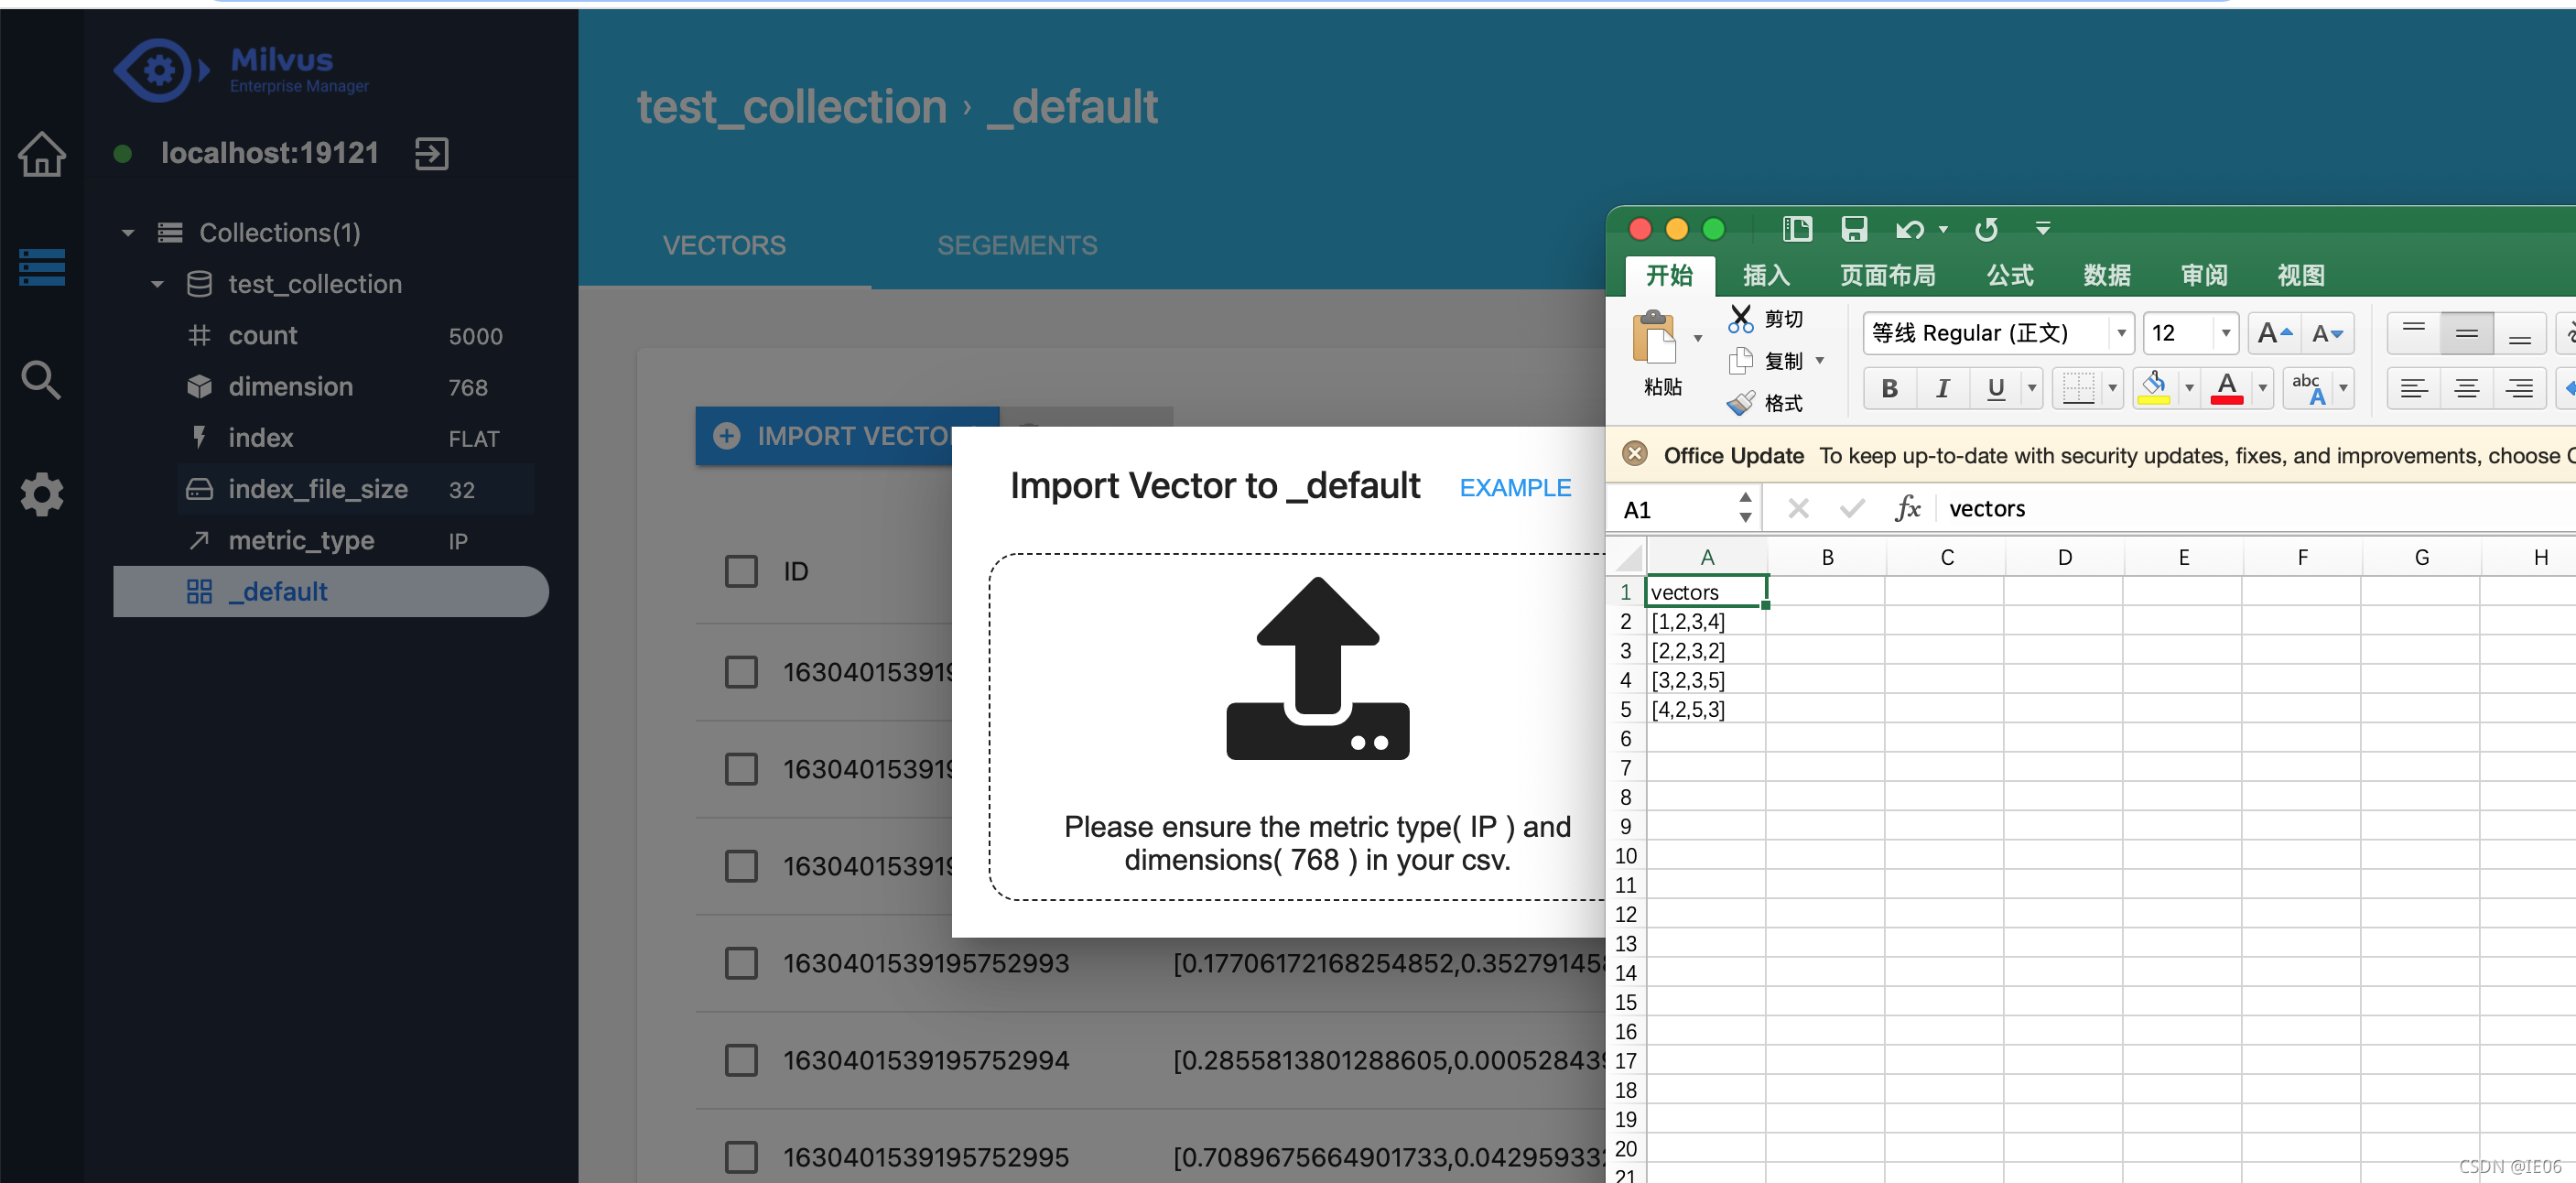Click the IMPORT VECTOR button
The height and width of the screenshot is (1183, 2576).
846,435
